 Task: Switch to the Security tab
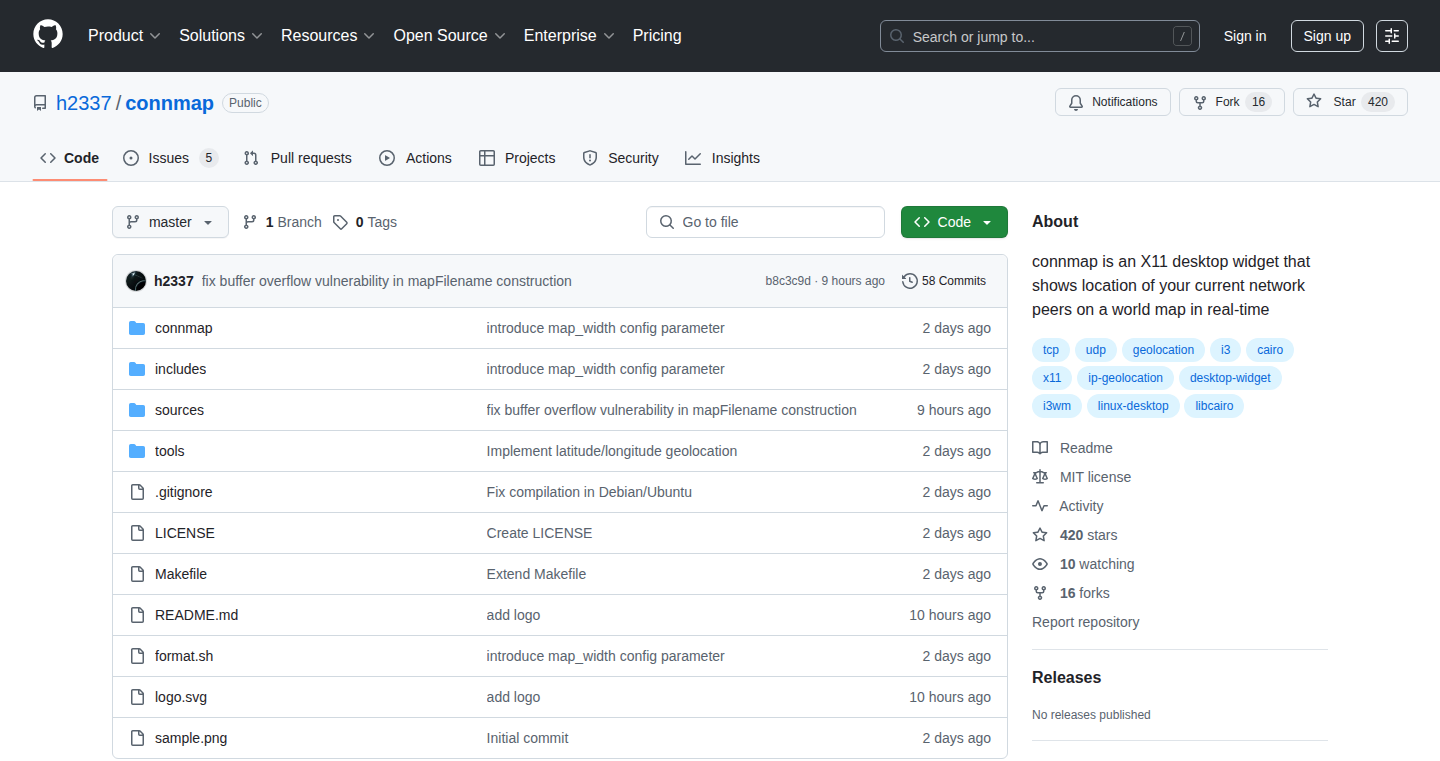620,158
